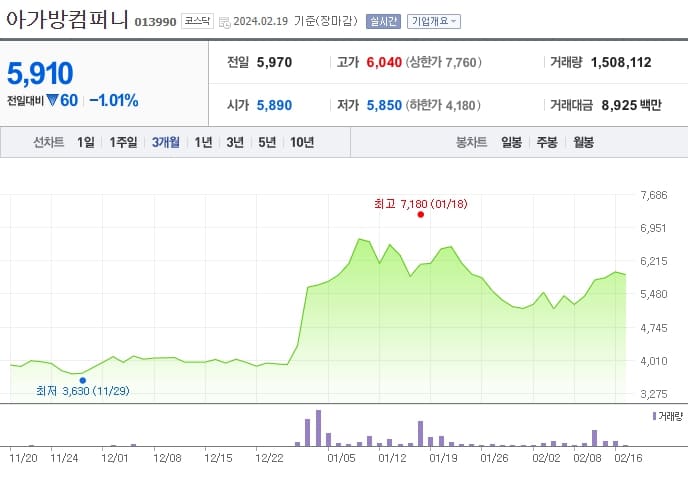Viewport: 688px width, 480px height.
Task: Open the 기업개요 dropdown
Action: [x=434, y=21]
